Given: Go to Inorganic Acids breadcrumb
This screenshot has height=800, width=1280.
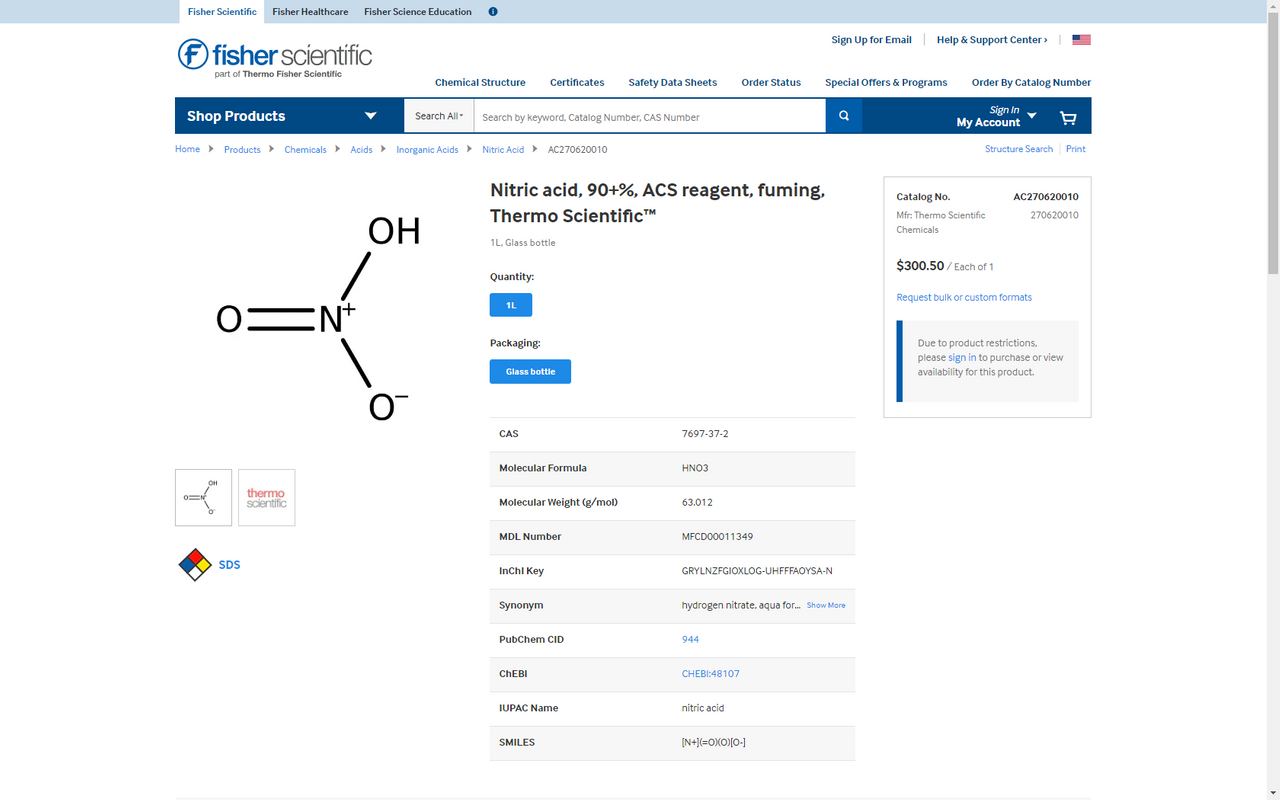Looking at the screenshot, I should pyautogui.click(x=427, y=149).
